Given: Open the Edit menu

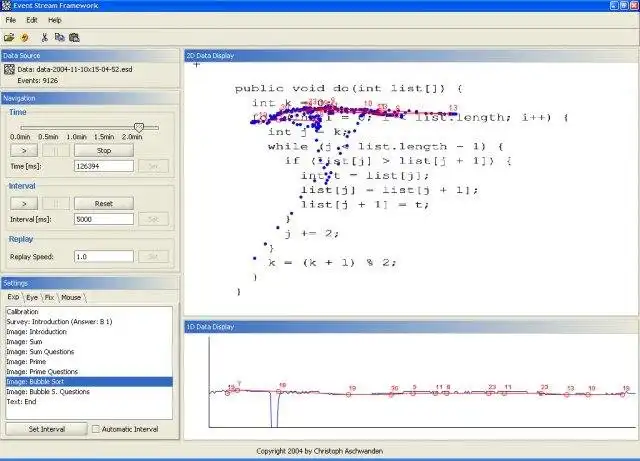Looking at the screenshot, I should pos(32,20).
